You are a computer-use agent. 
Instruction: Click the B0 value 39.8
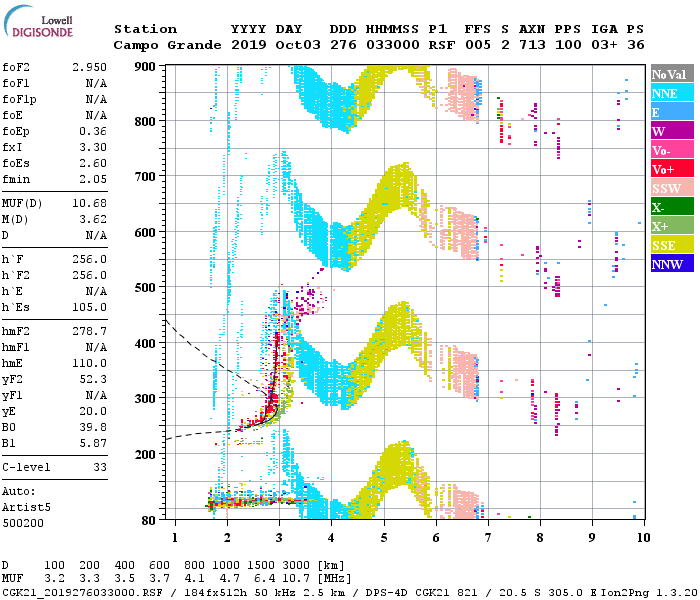click(93, 427)
